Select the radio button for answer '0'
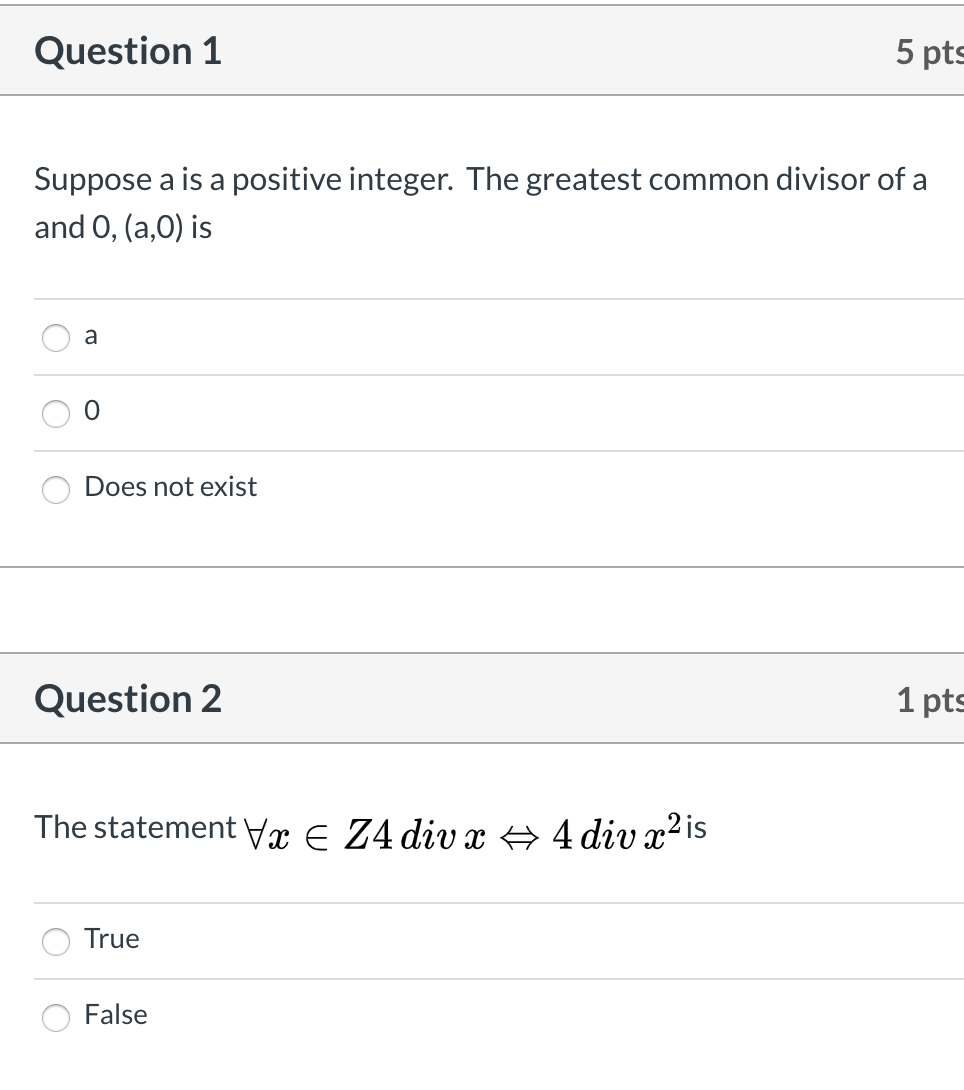 click(56, 413)
